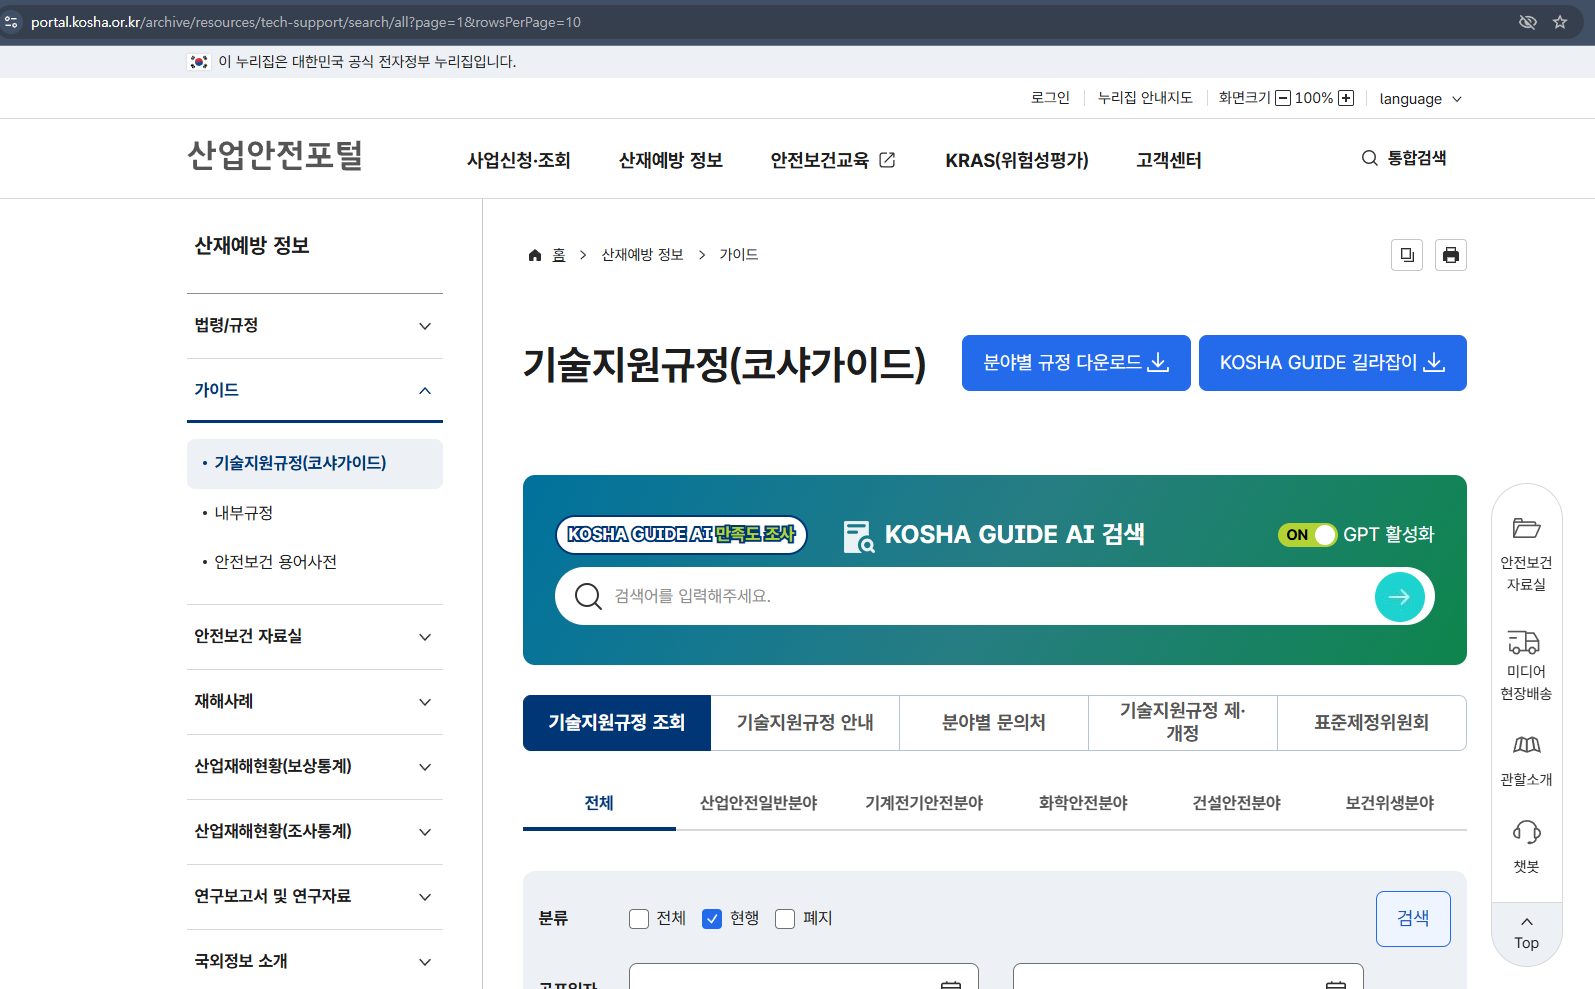This screenshot has width=1595, height=989.
Task: Open integrated search magnifier icon
Action: 1369,158
